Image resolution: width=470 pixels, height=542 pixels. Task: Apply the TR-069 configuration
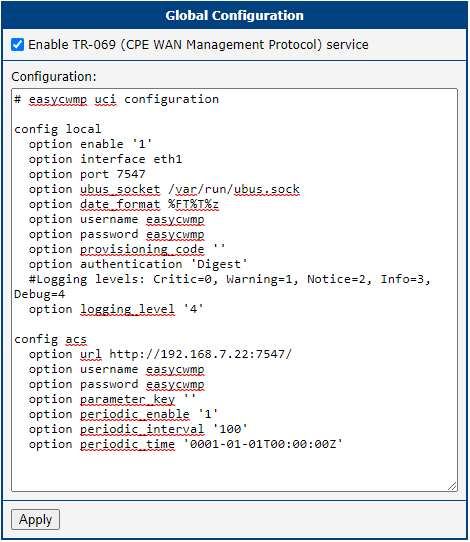[x=35, y=519]
